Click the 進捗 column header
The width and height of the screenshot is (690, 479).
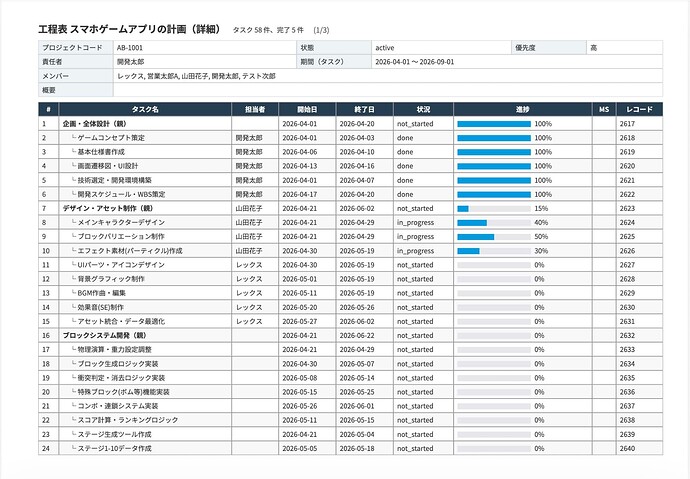click(x=522, y=110)
